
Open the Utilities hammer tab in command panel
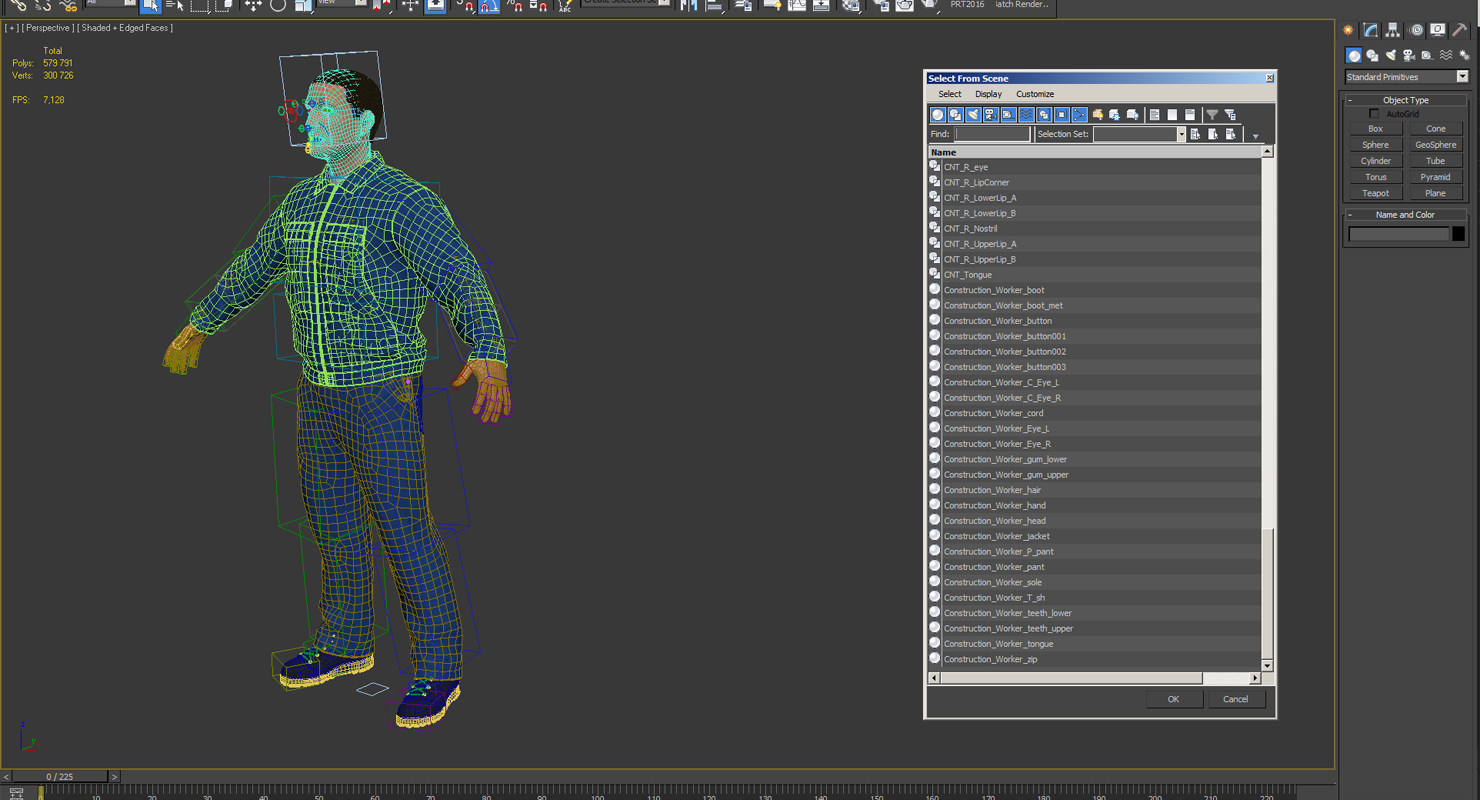(x=1461, y=30)
